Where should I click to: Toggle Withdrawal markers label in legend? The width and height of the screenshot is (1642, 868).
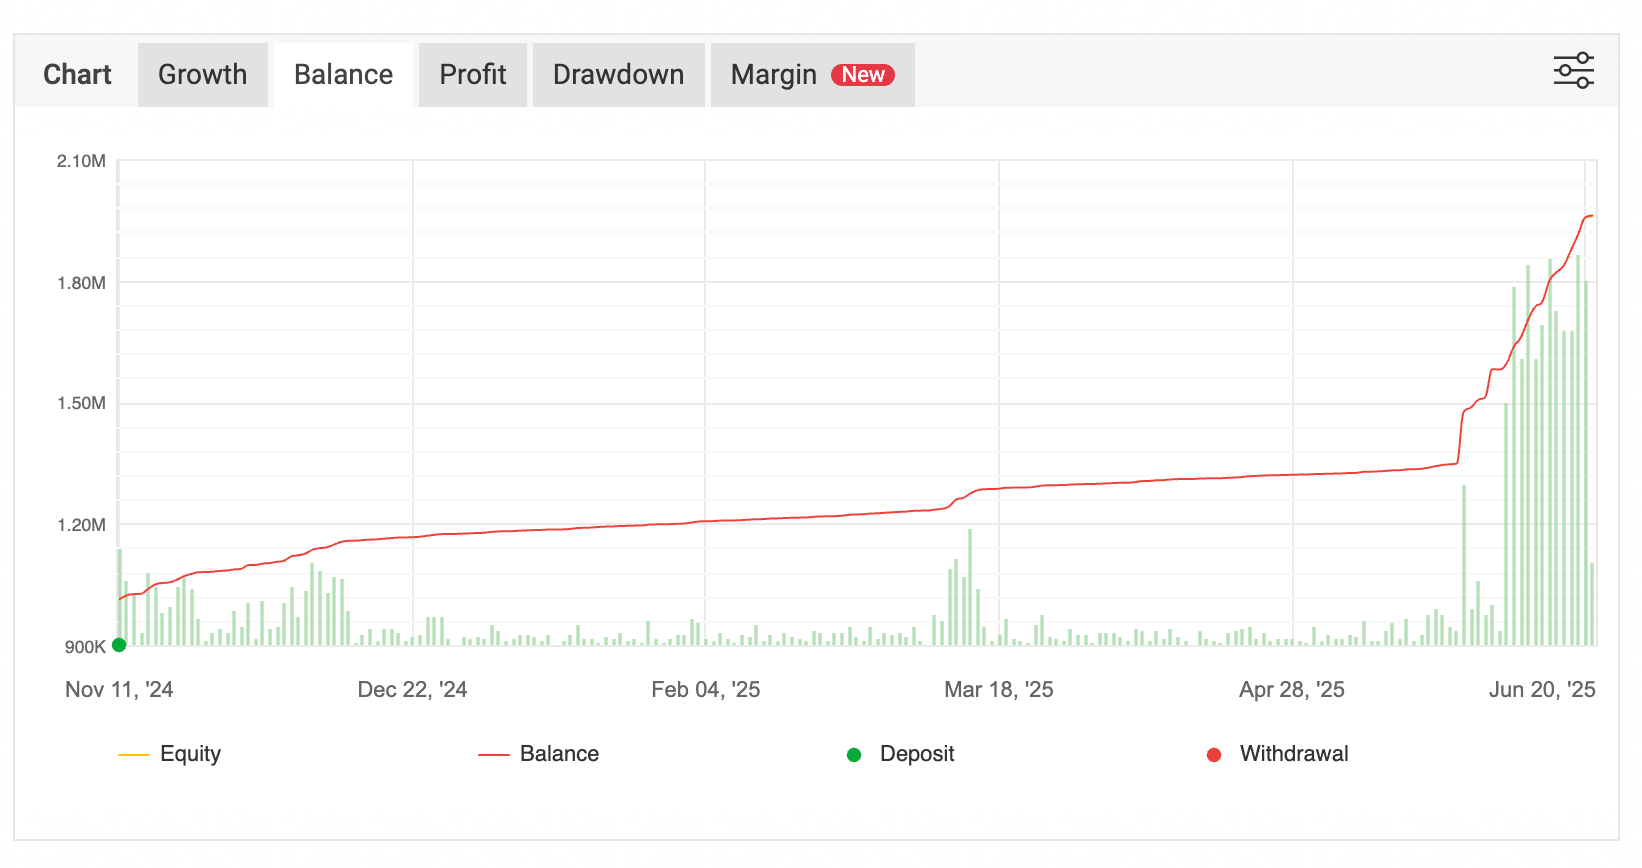click(1293, 754)
